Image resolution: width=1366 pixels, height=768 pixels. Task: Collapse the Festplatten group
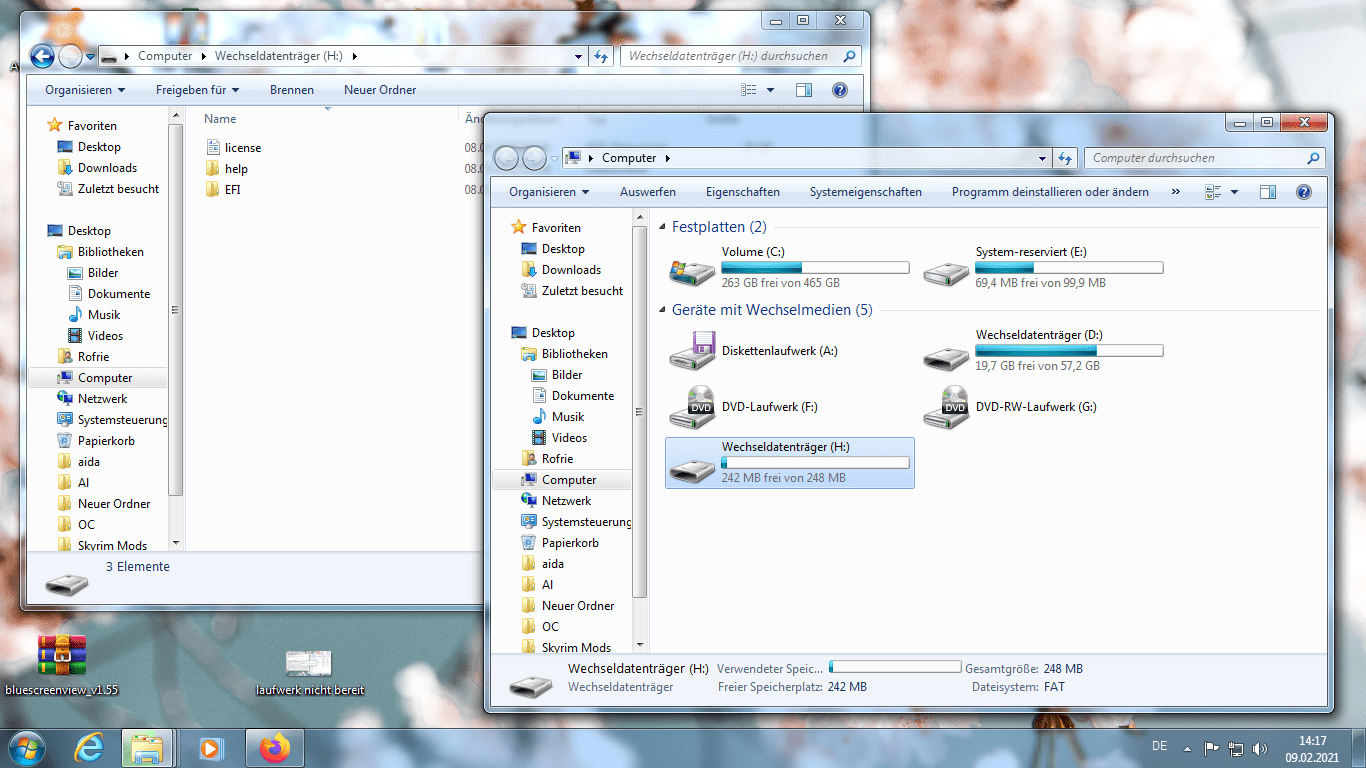662,228
